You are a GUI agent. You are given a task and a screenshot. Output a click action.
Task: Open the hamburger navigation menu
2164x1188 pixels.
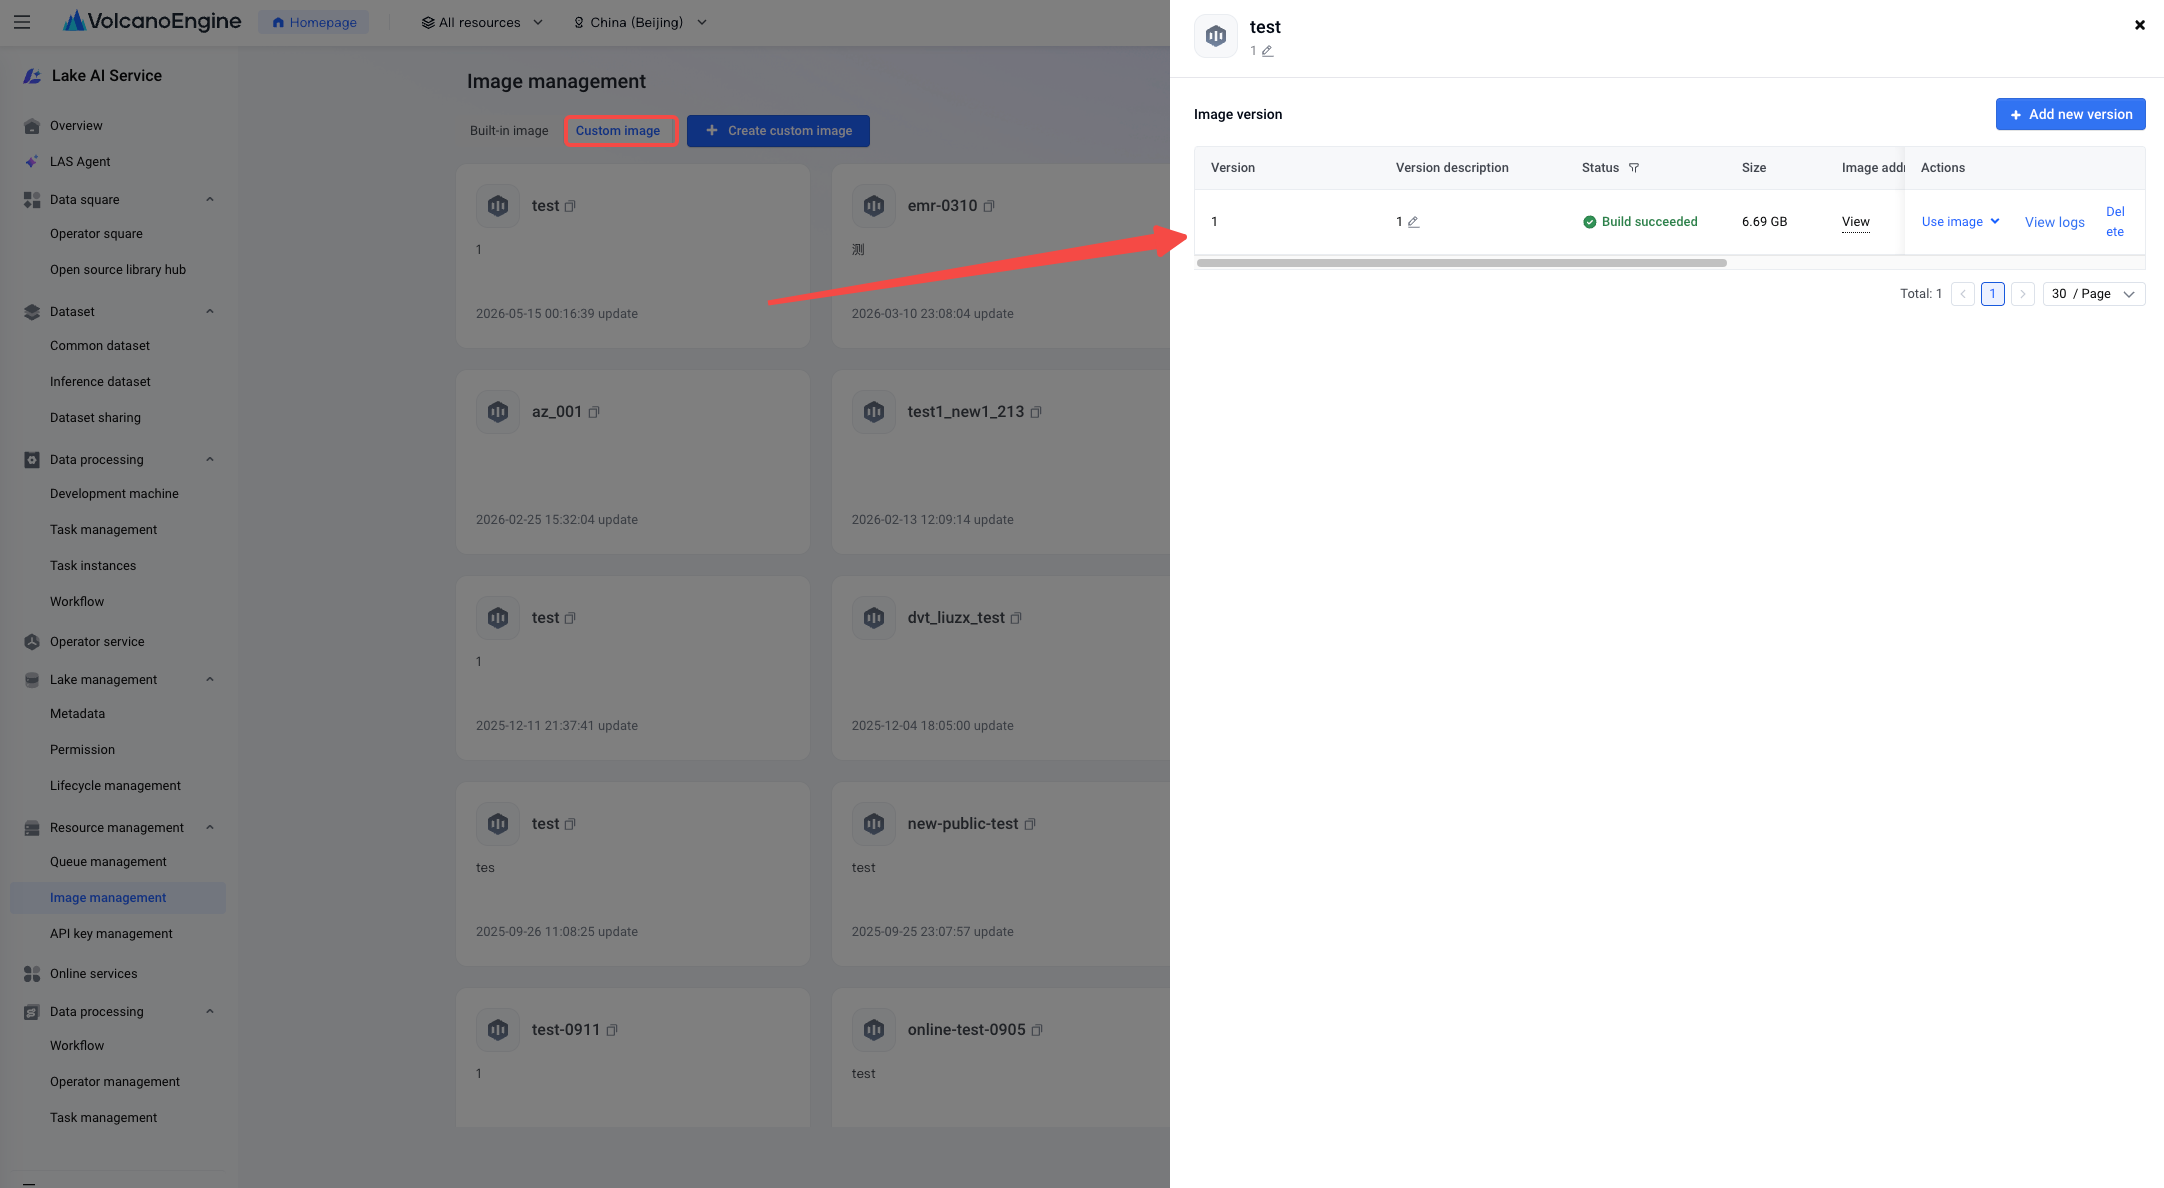coord(22,22)
